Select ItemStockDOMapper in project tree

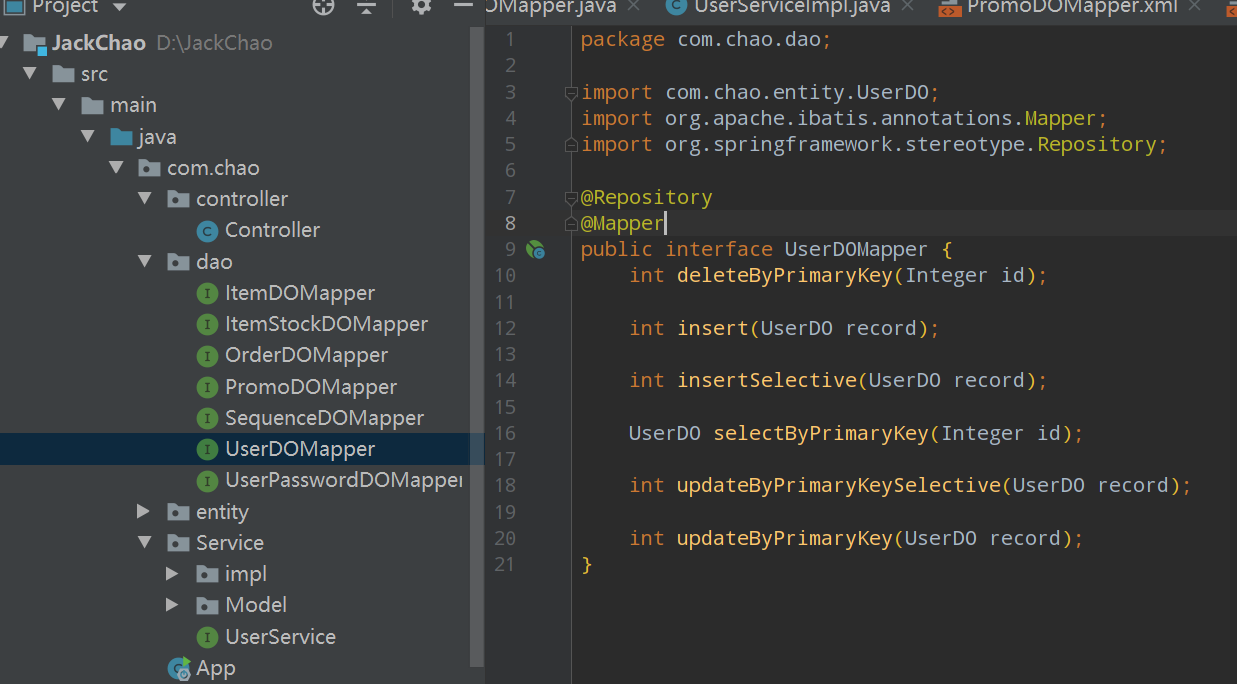[326, 324]
